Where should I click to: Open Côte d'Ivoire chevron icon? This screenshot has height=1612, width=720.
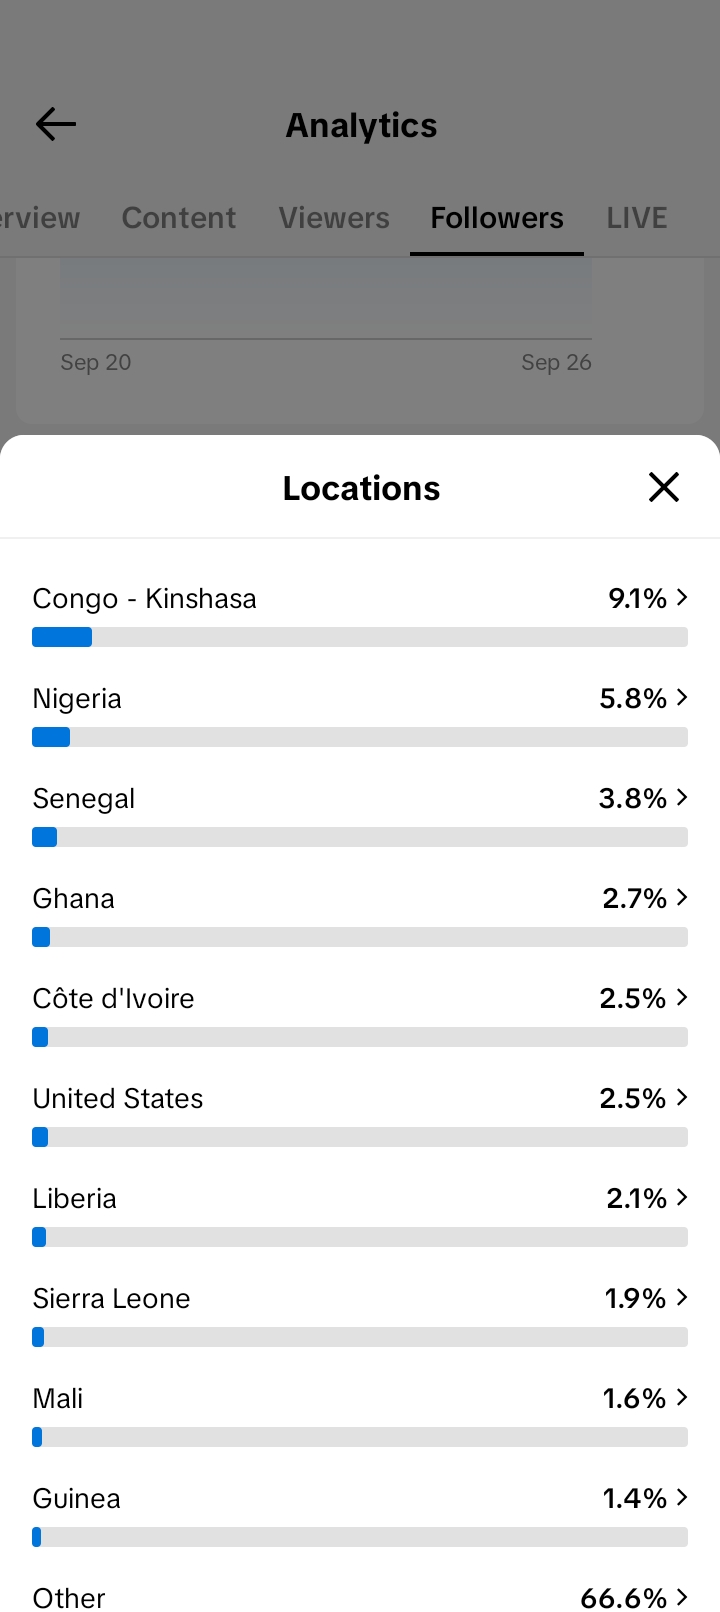pyautogui.click(x=682, y=997)
